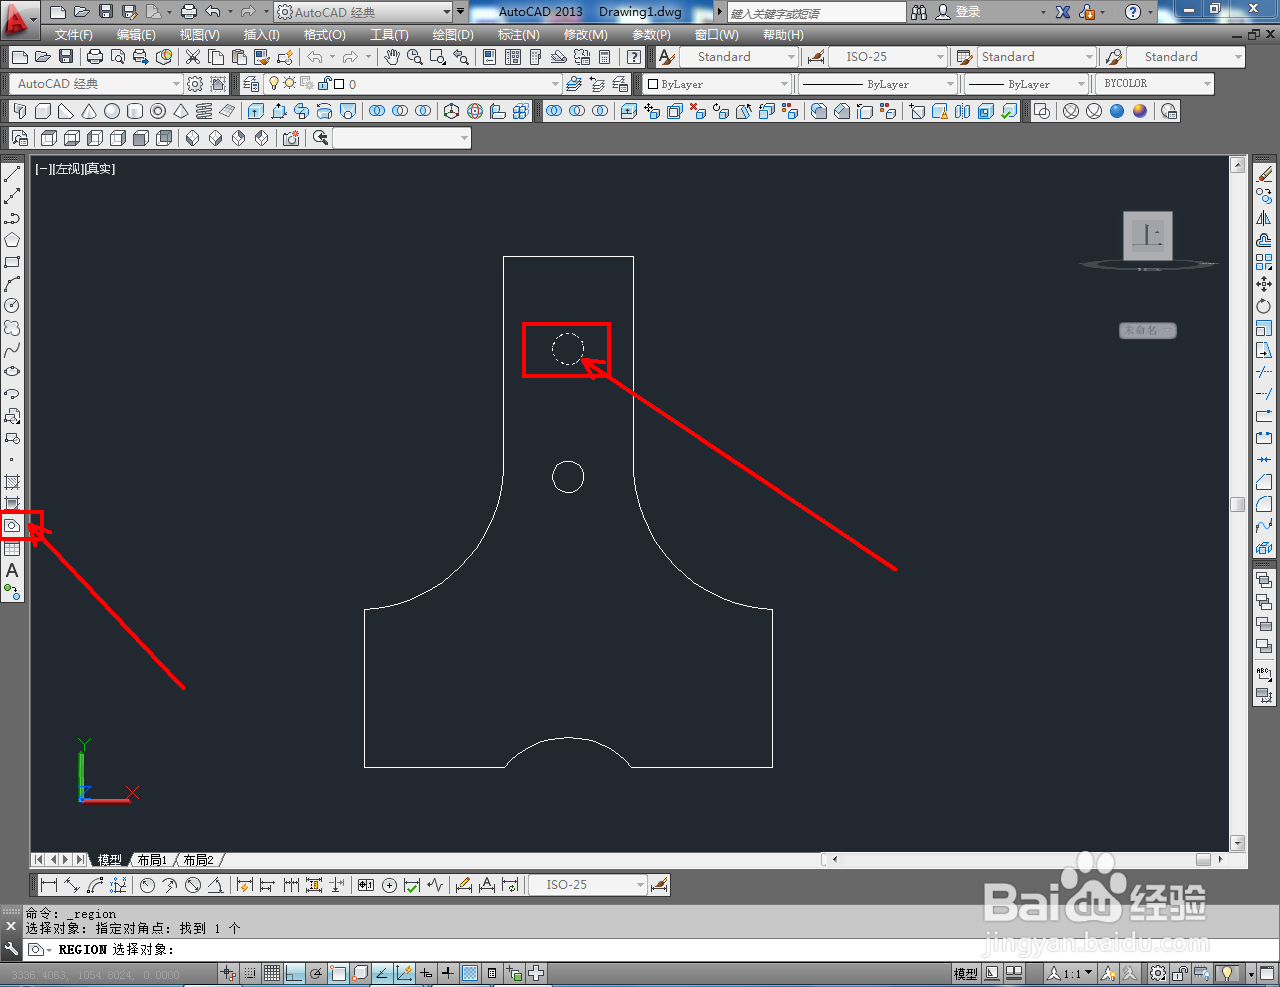Switch to the 布局2 layout tab
1280x987 pixels.
tap(198, 860)
